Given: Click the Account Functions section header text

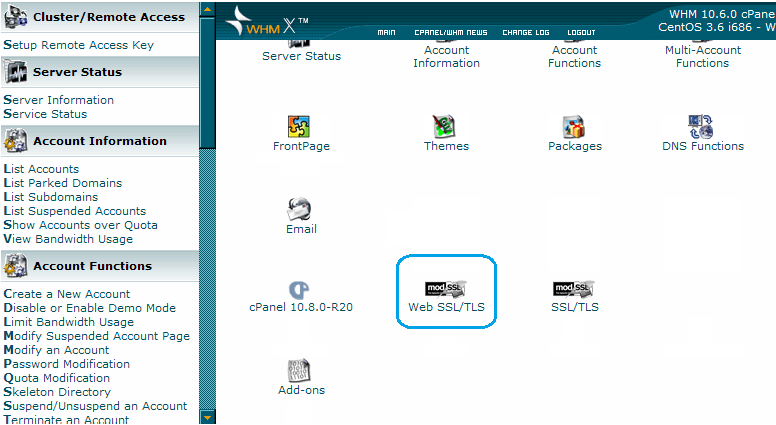Looking at the screenshot, I should tap(93, 266).
